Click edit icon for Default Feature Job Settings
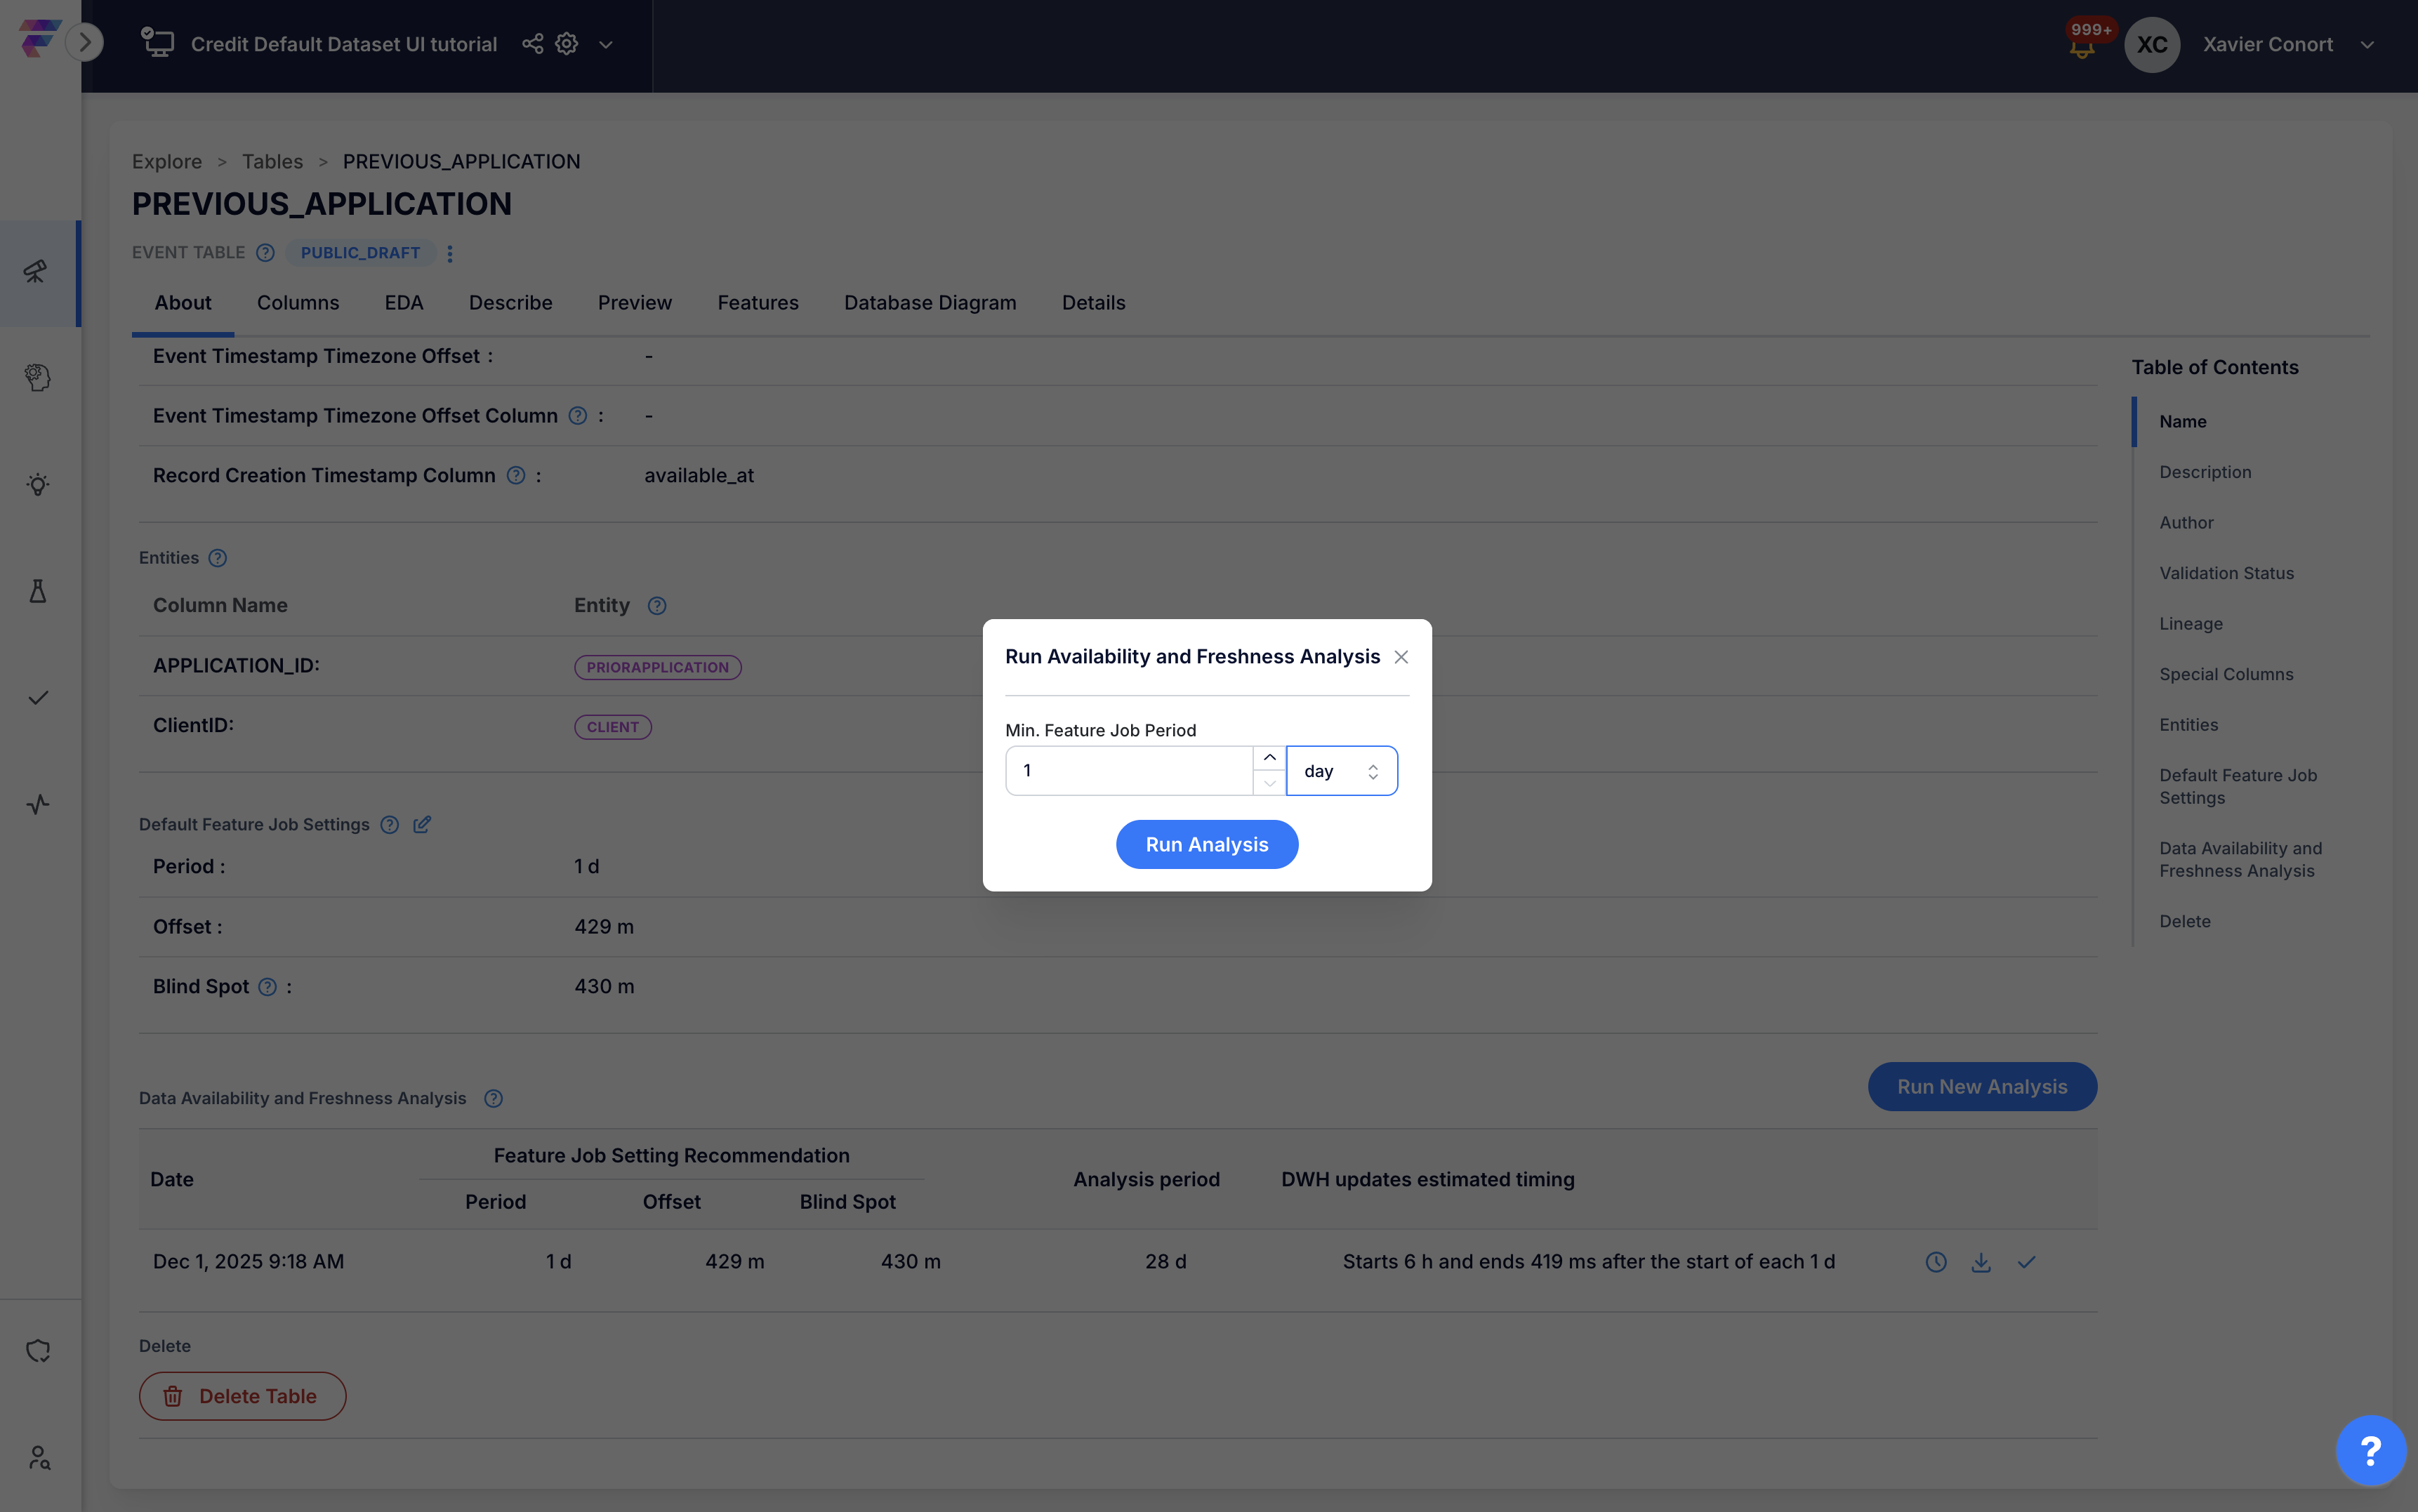 [422, 824]
